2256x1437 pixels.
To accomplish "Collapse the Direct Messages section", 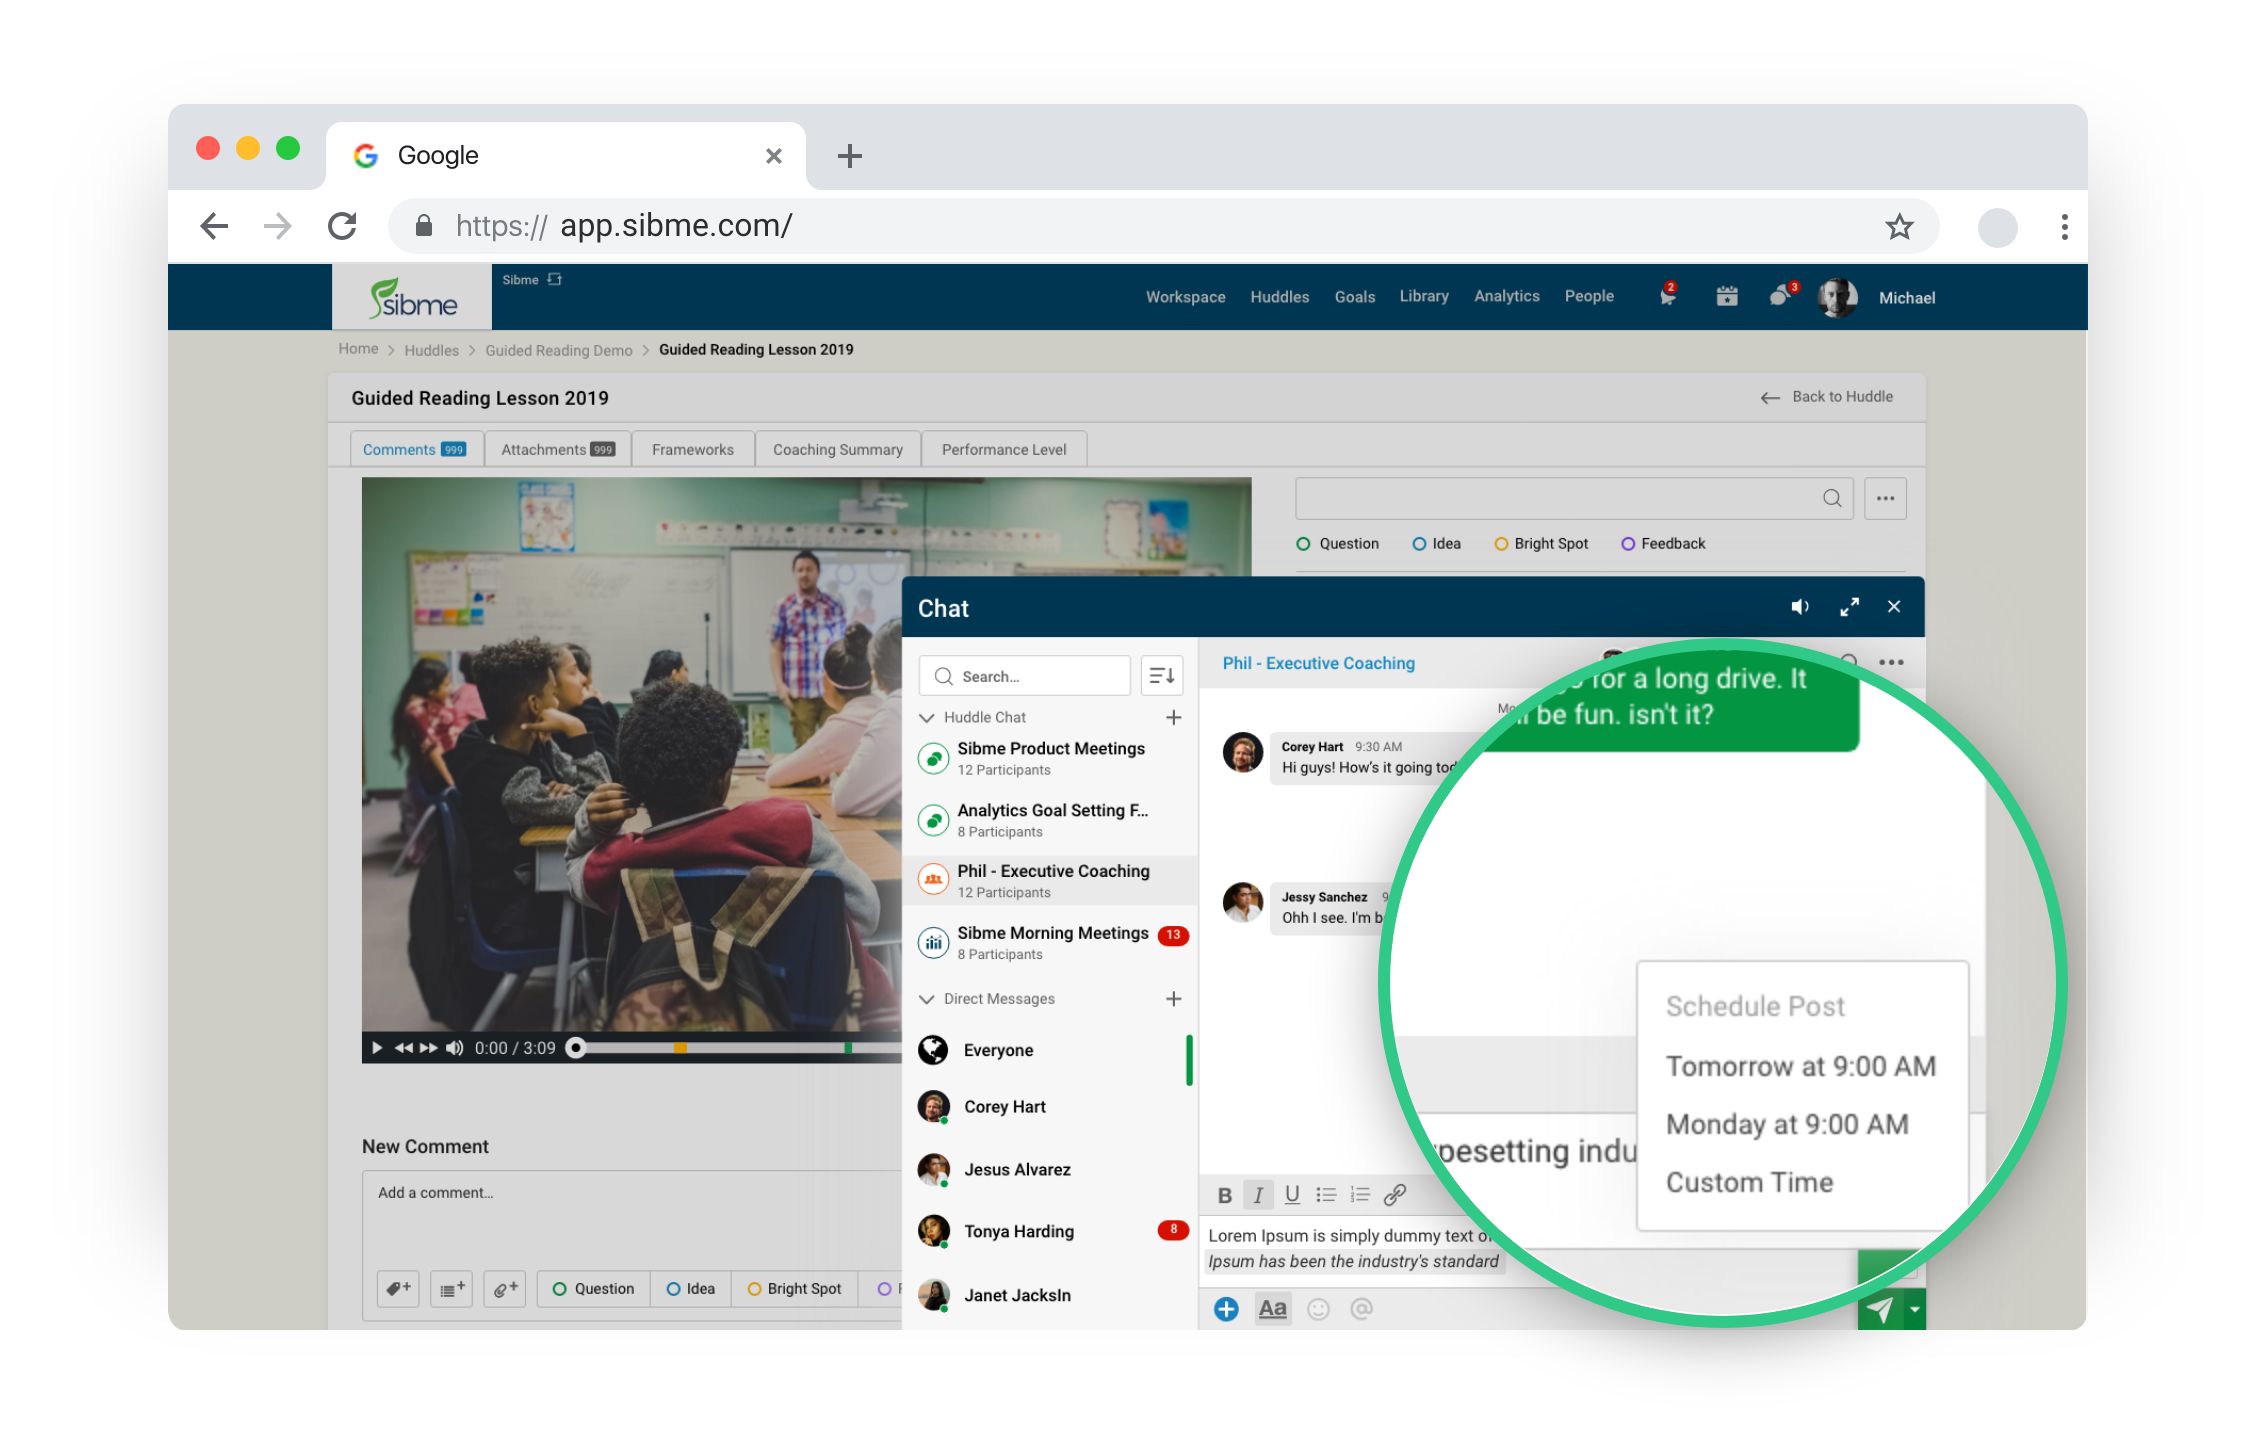I will [x=927, y=999].
